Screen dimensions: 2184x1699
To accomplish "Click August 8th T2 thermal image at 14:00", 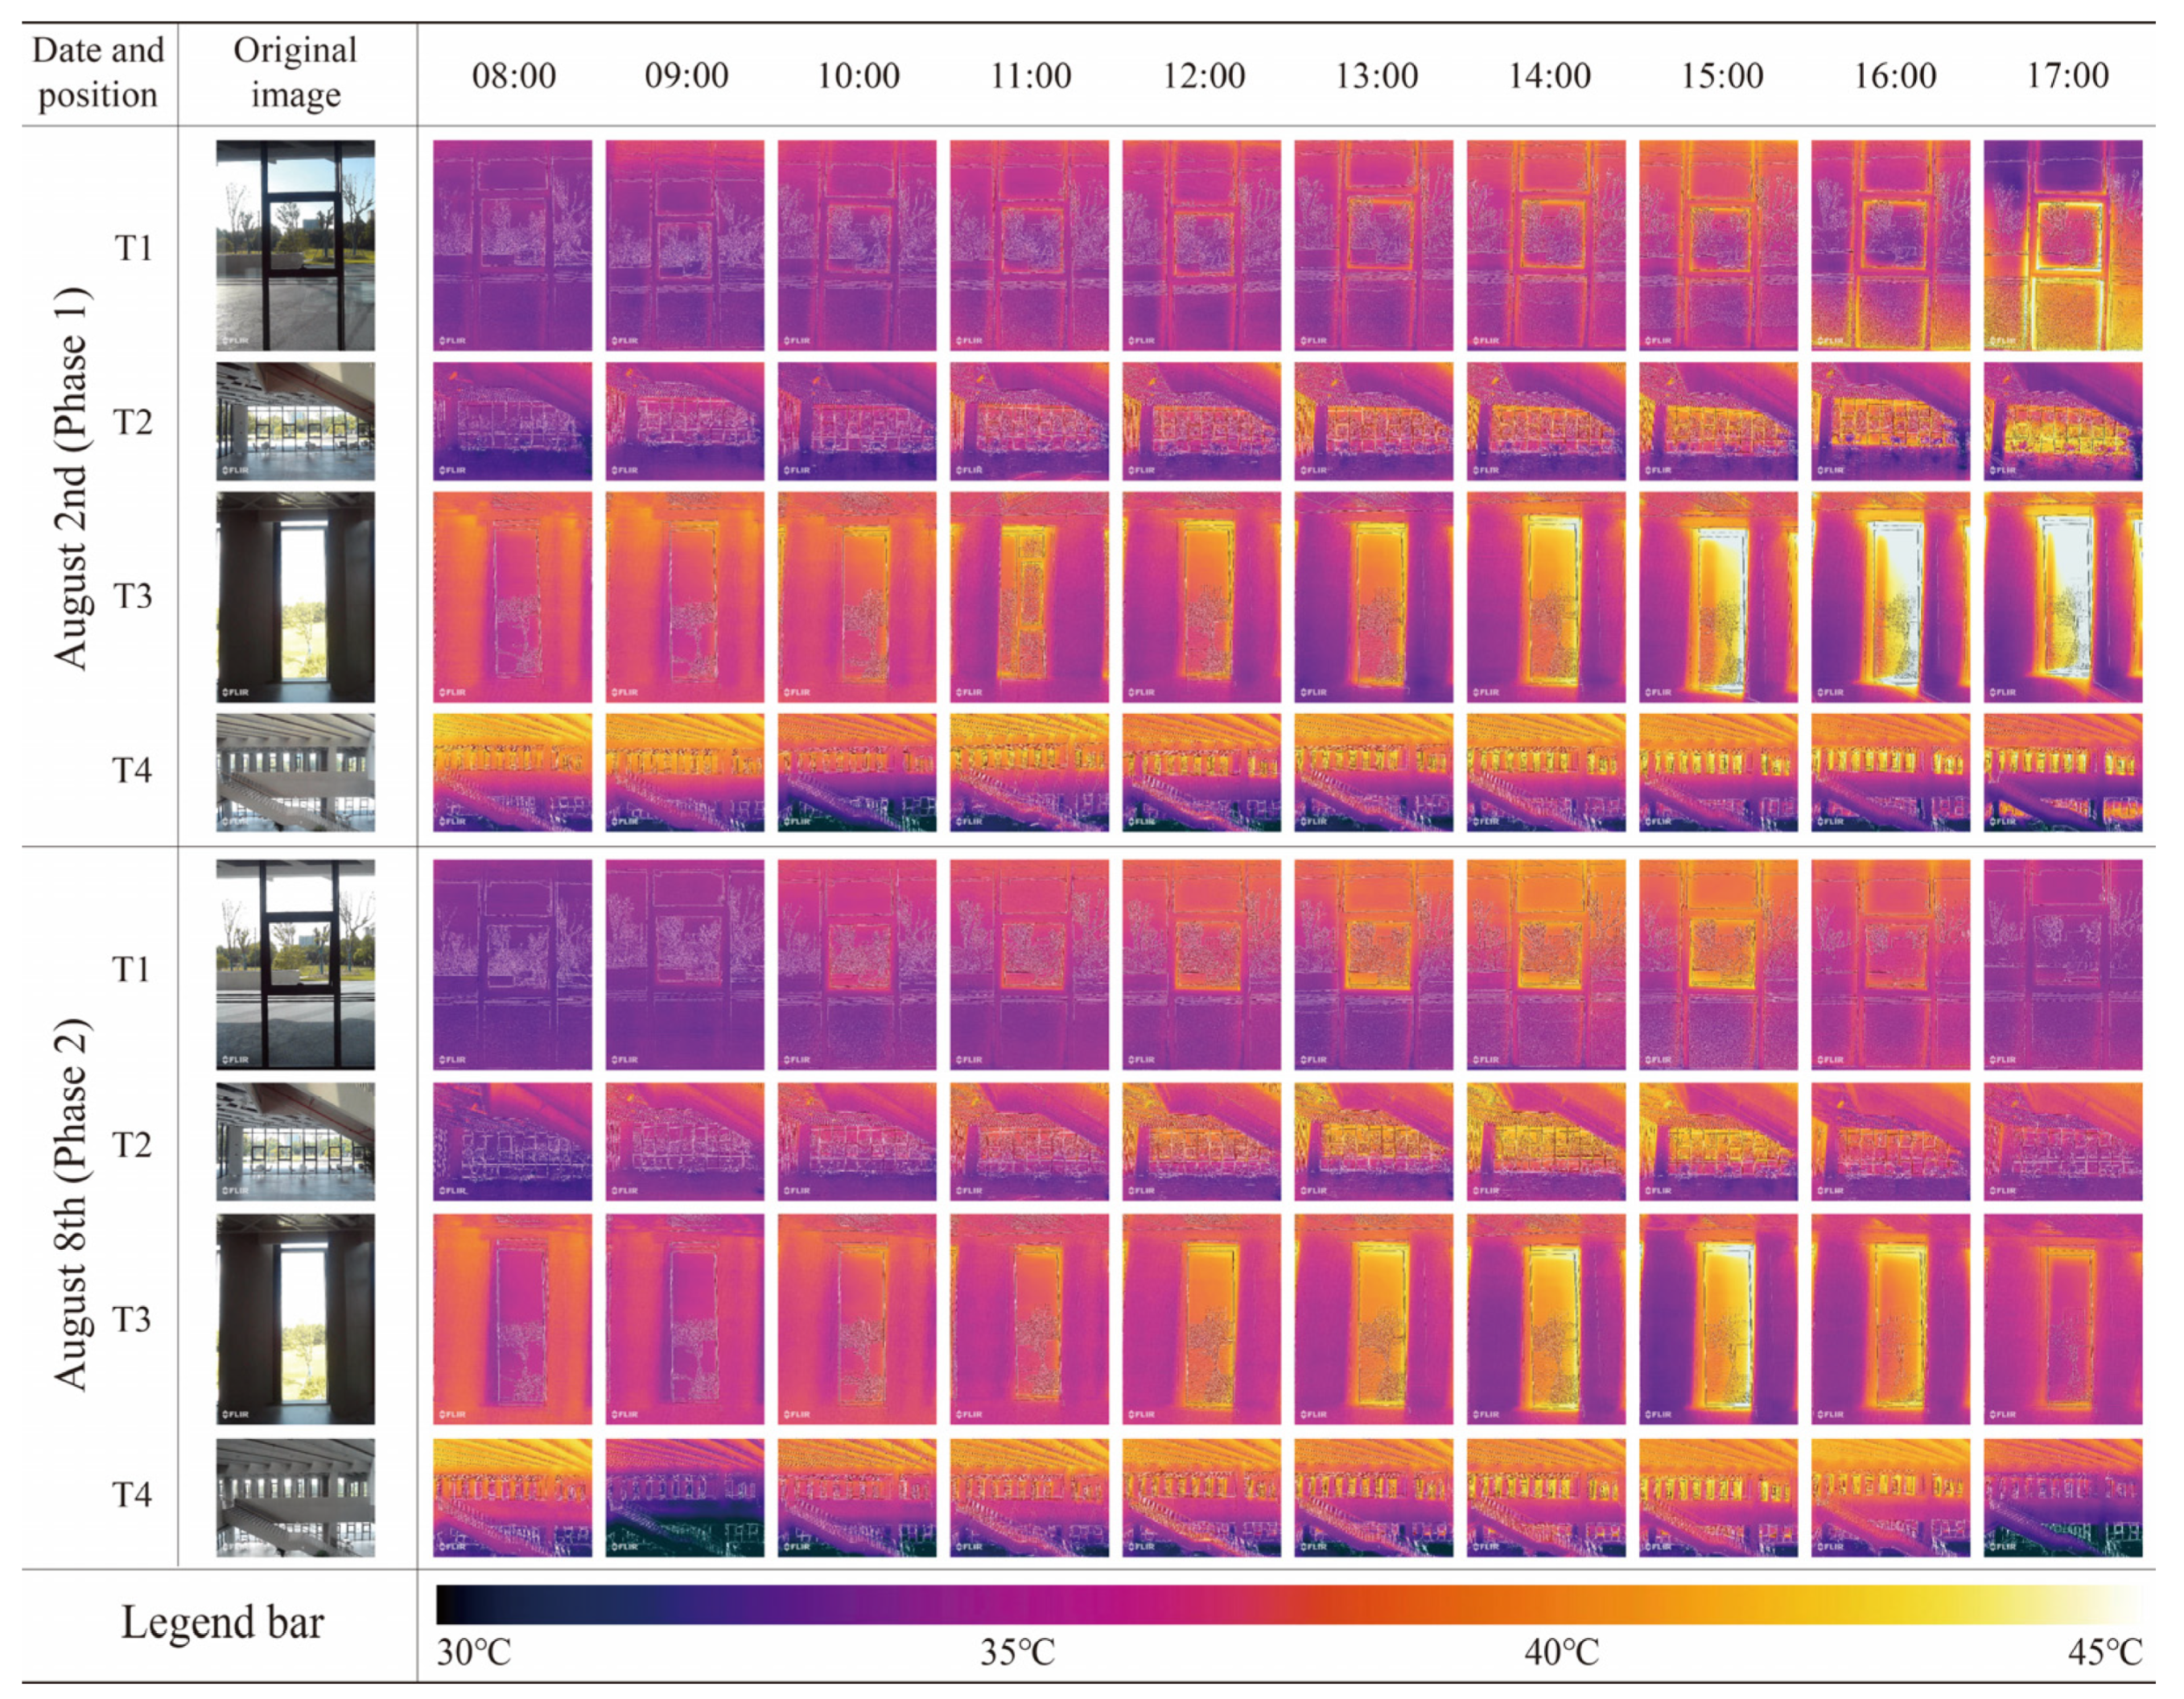I will [x=1545, y=1141].
